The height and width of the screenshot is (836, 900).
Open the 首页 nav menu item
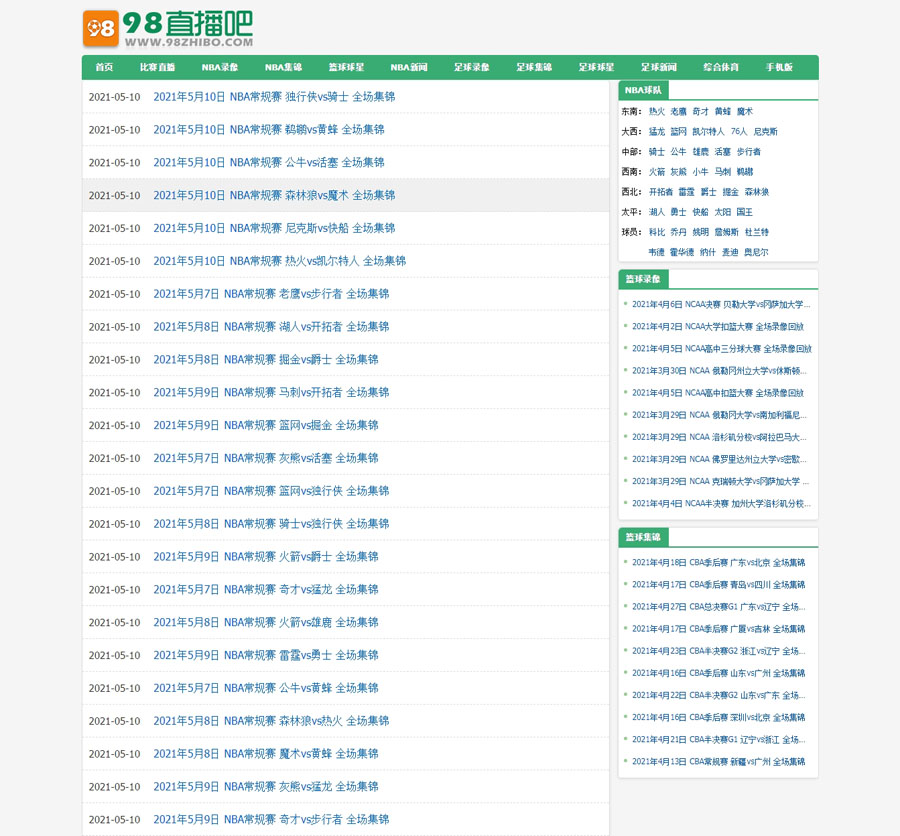click(104, 68)
